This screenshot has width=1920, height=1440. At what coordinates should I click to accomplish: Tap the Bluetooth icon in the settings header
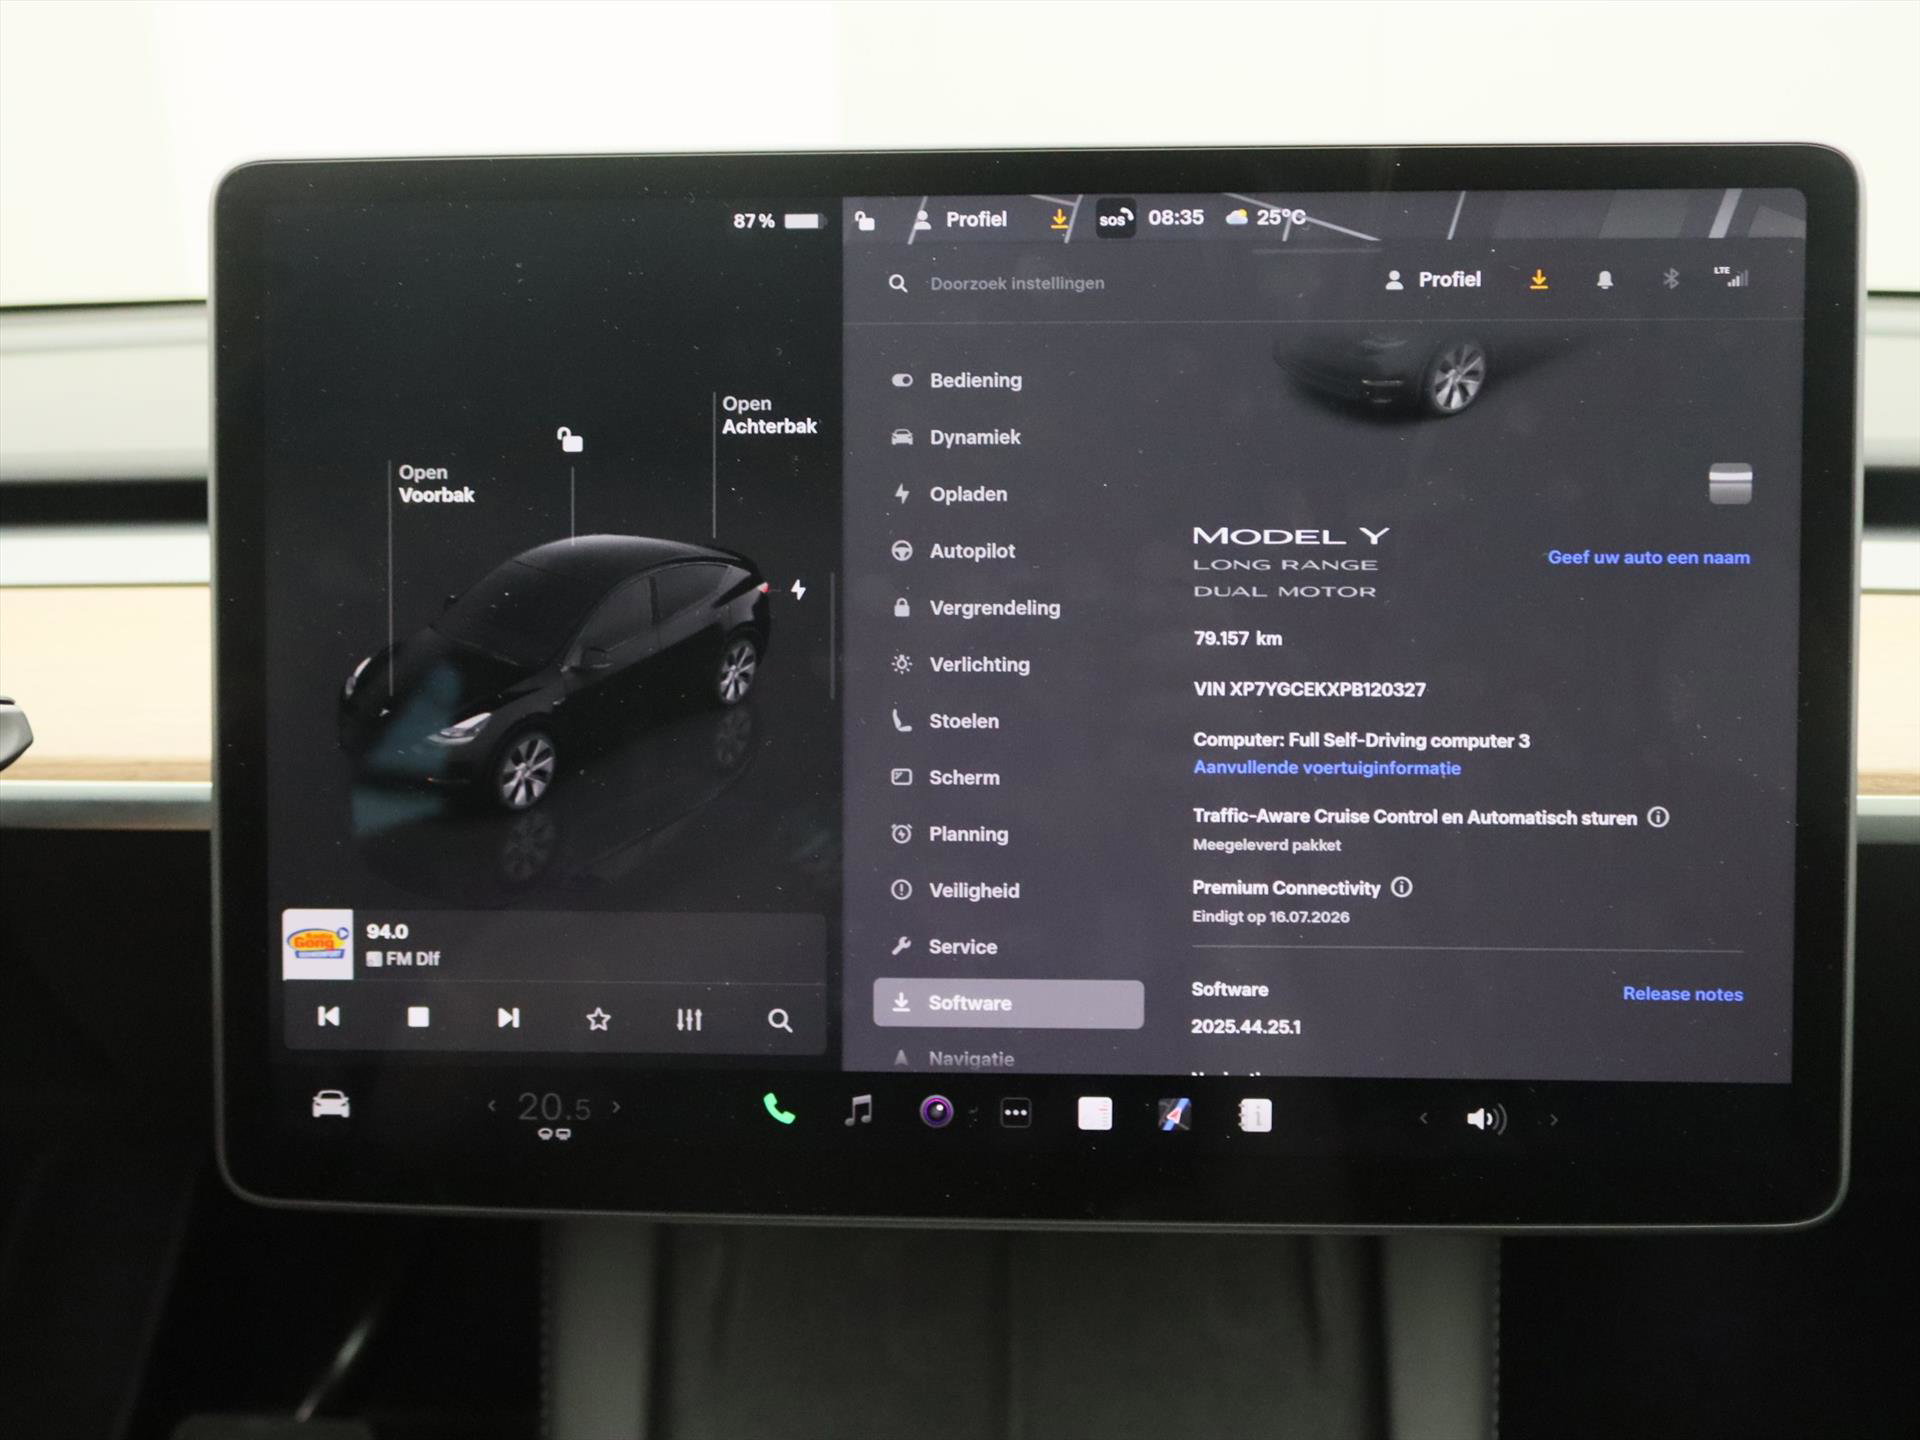[x=1670, y=279]
